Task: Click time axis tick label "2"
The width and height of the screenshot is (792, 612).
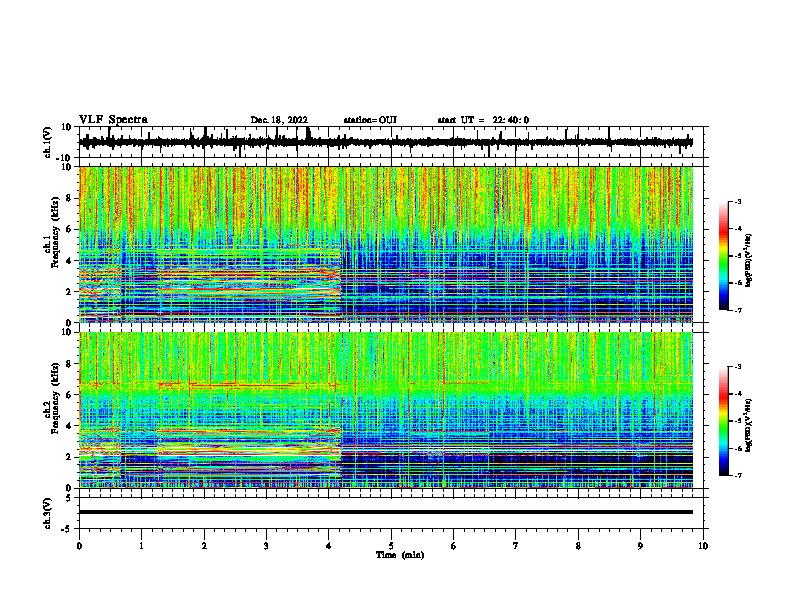Action: (x=204, y=546)
